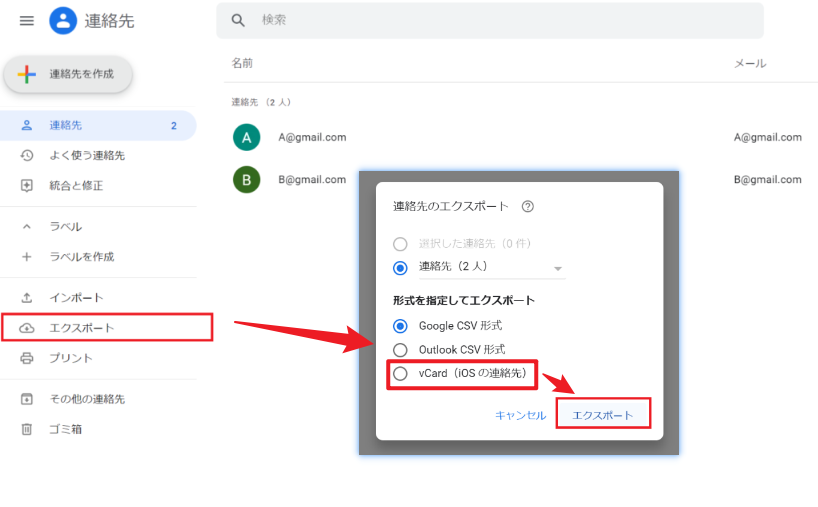Open the 連絡先 (2 人) dropdown
The height and width of the screenshot is (507, 818).
coord(558,268)
